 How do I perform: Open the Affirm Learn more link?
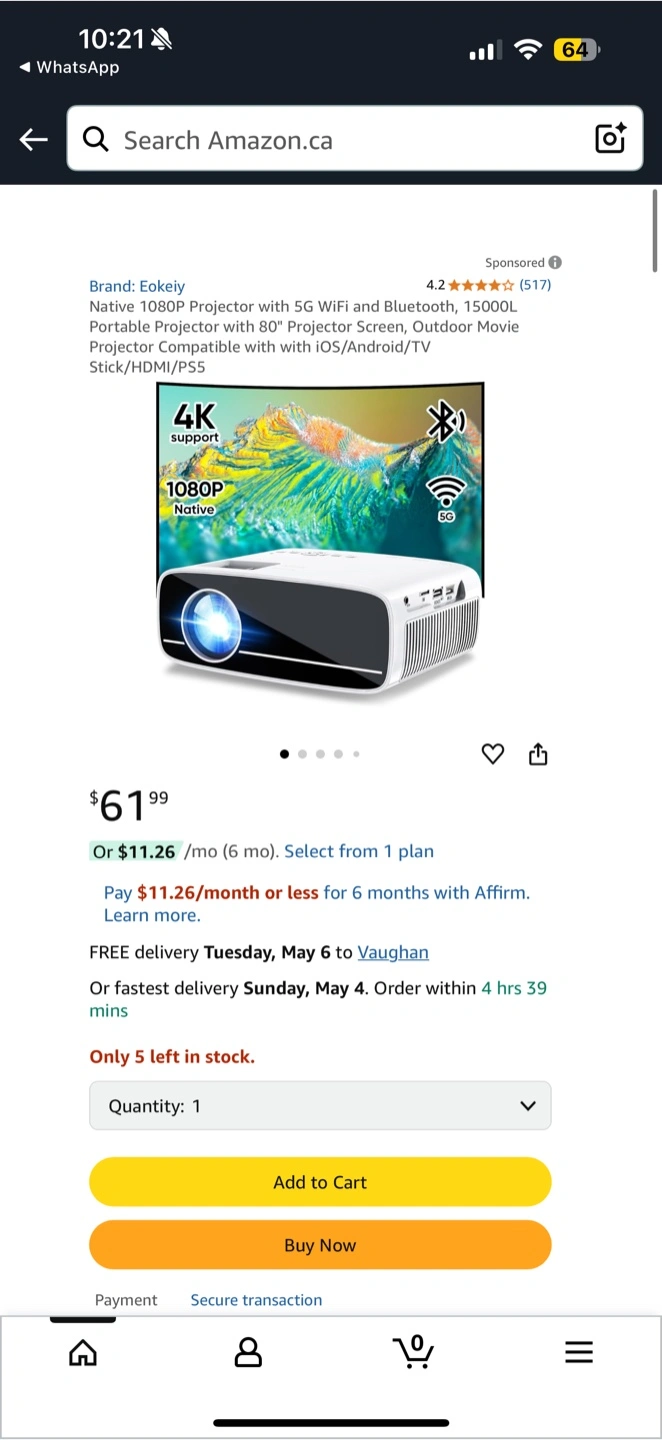(152, 915)
